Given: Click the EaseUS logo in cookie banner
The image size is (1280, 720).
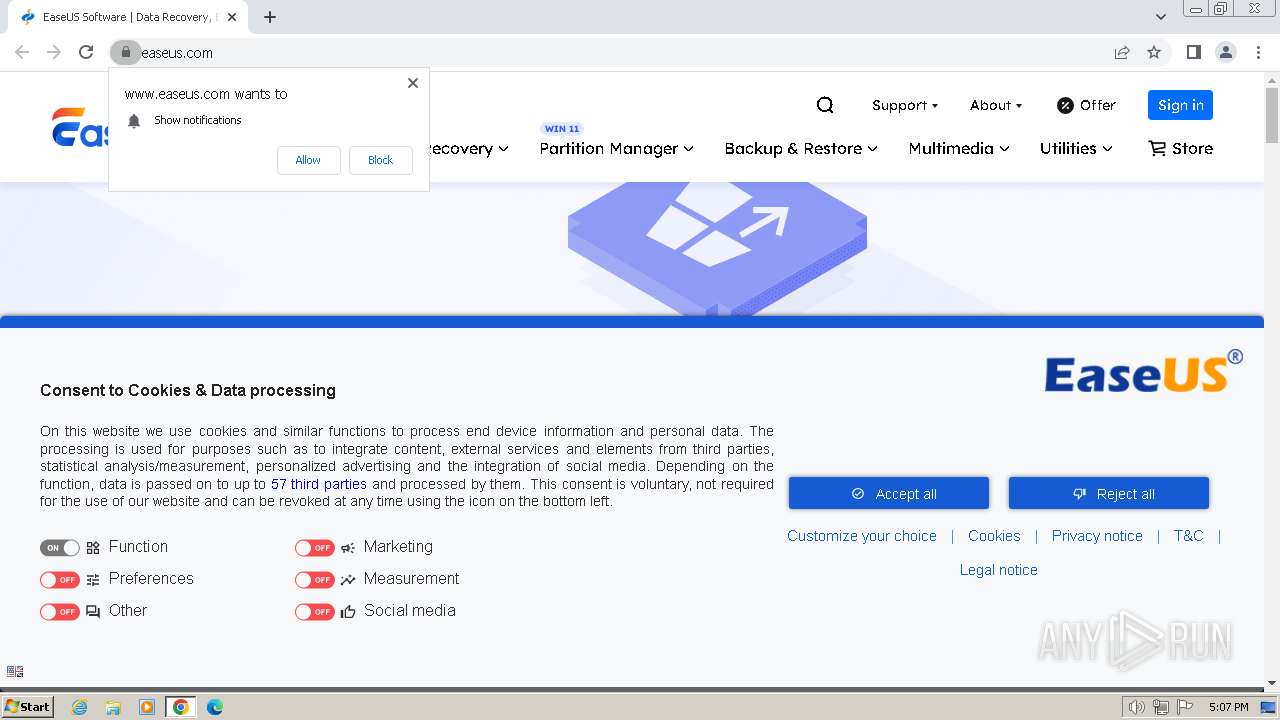Looking at the screenshot, I should click(x=1144, y=371).
